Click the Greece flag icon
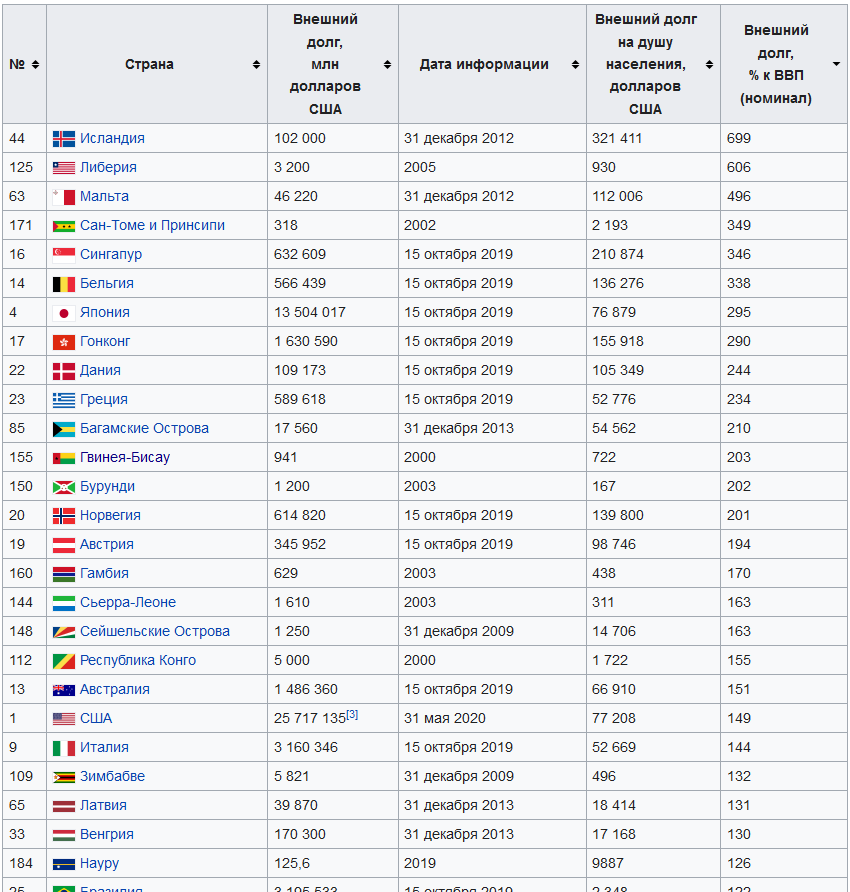This screenshot has width=850, height=892. [64, 400]
